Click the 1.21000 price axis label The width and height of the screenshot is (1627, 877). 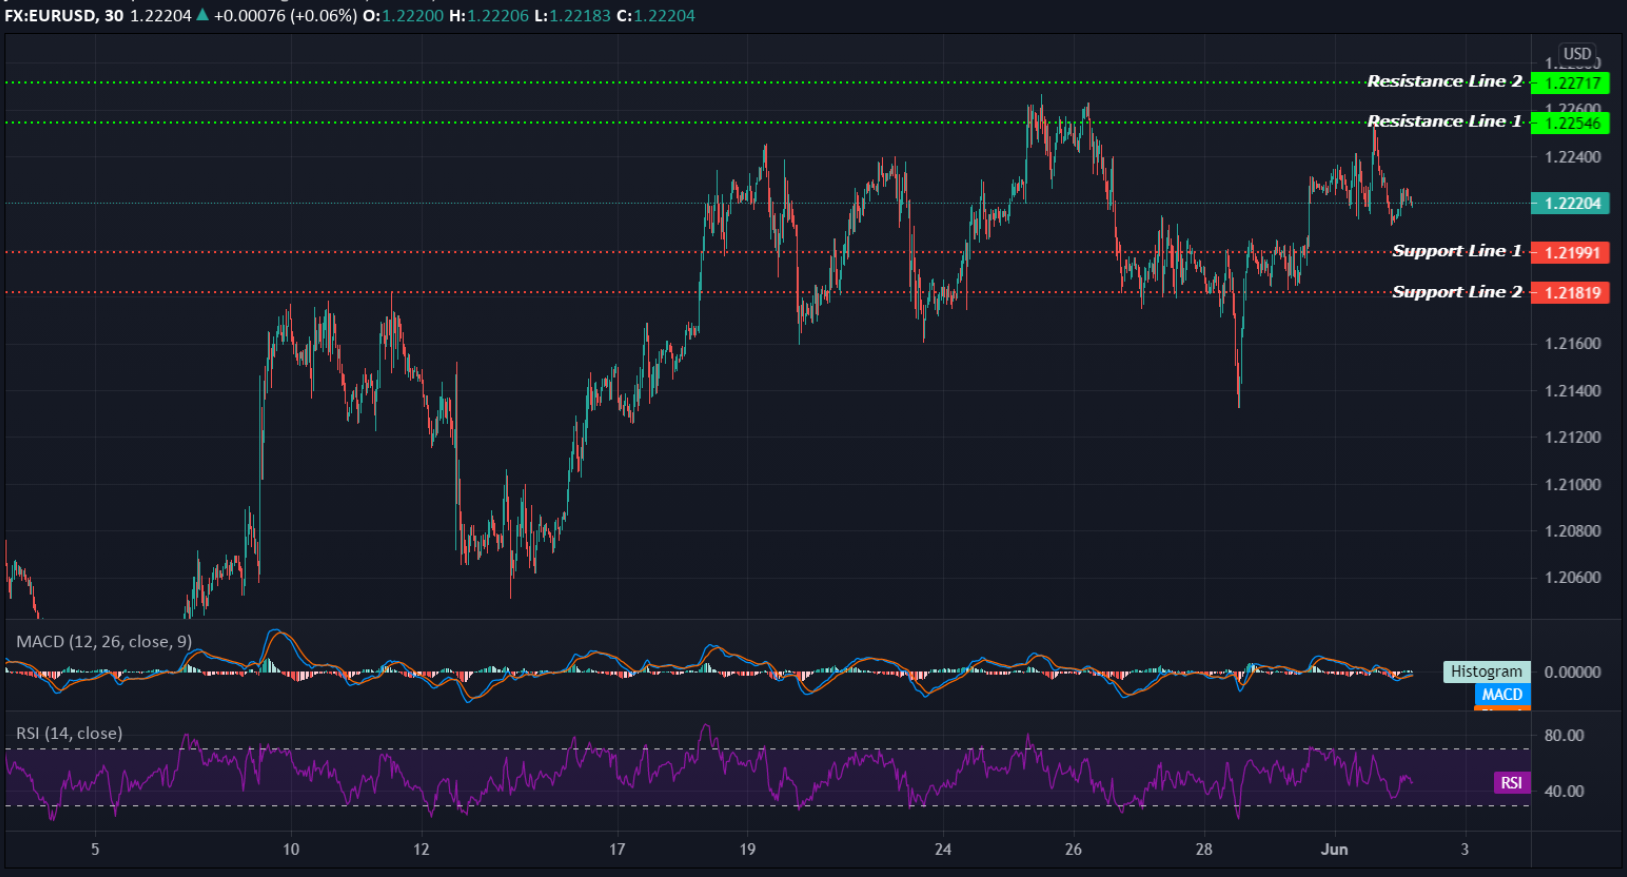[1572, 484]
